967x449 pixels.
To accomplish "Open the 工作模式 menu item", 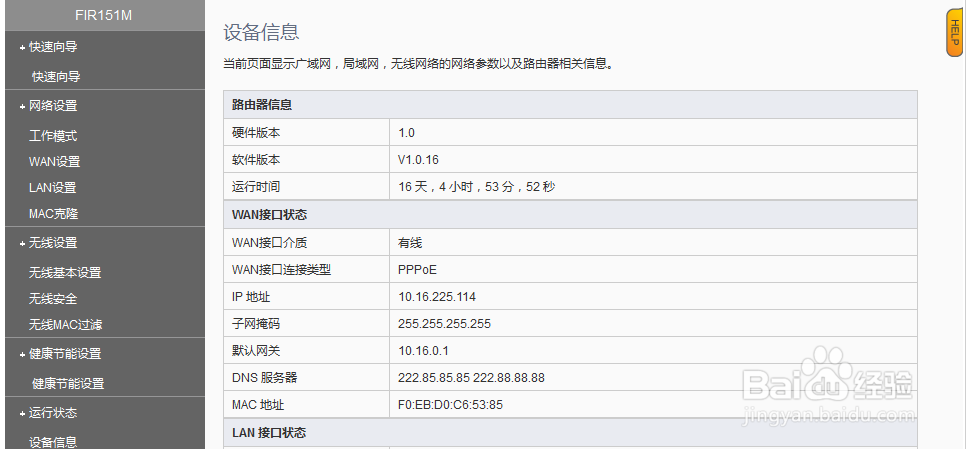I will point(53,136).
